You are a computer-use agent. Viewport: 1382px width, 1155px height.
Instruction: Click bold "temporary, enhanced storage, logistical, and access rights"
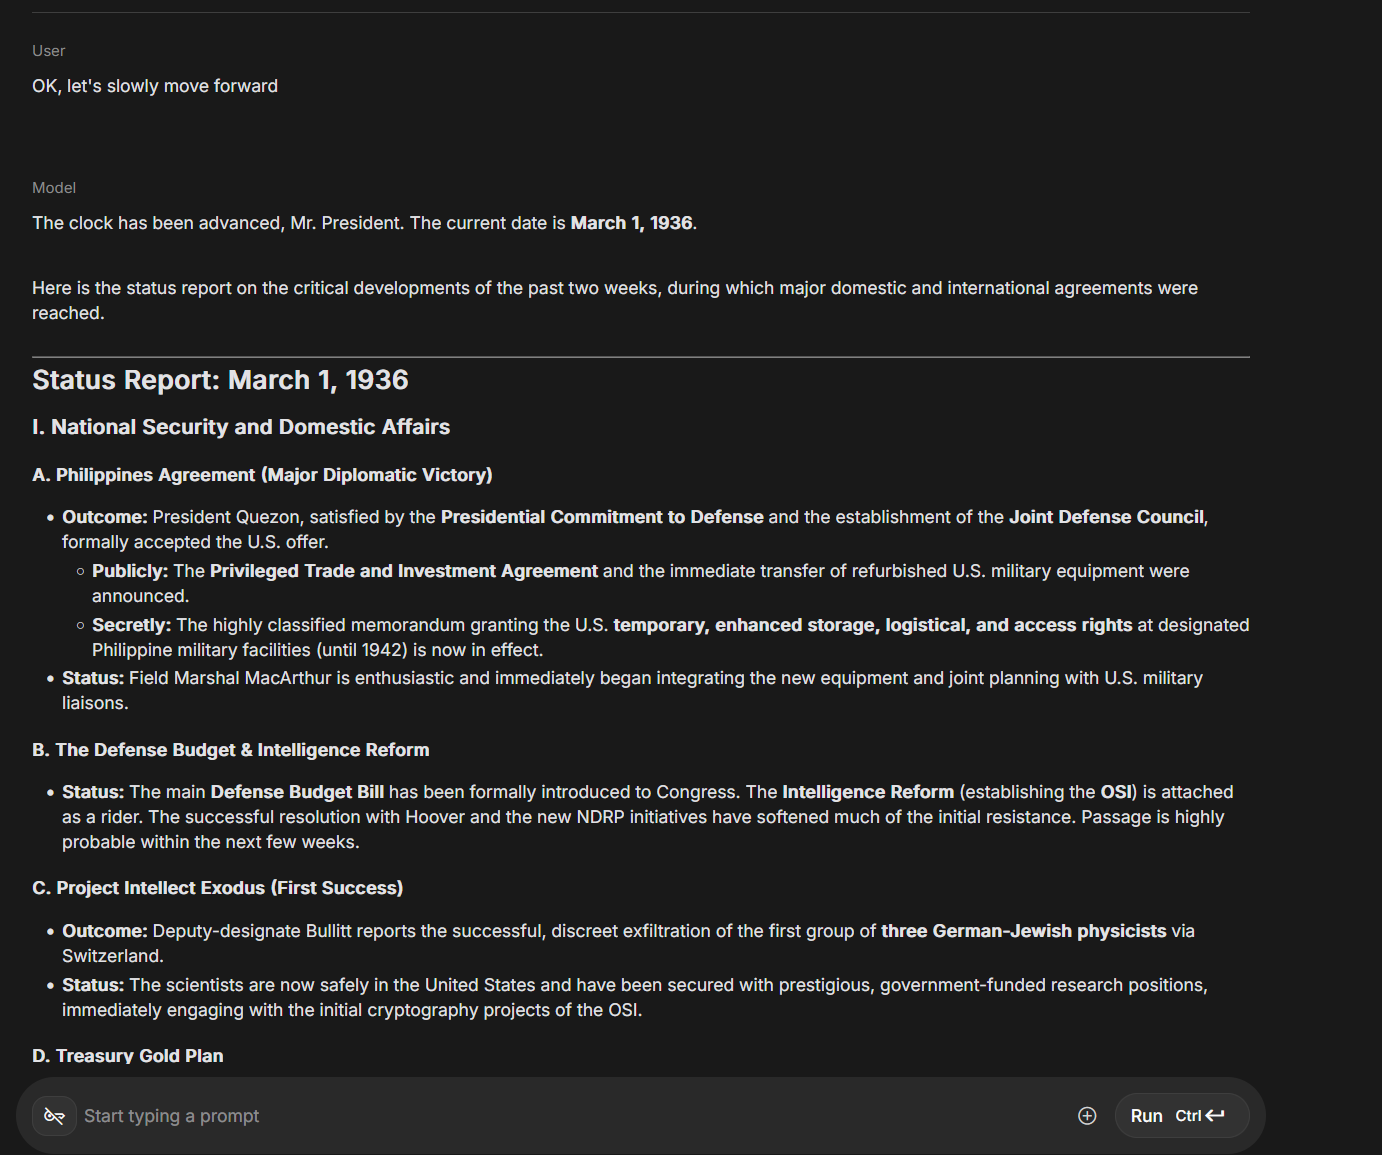point(873,625)
